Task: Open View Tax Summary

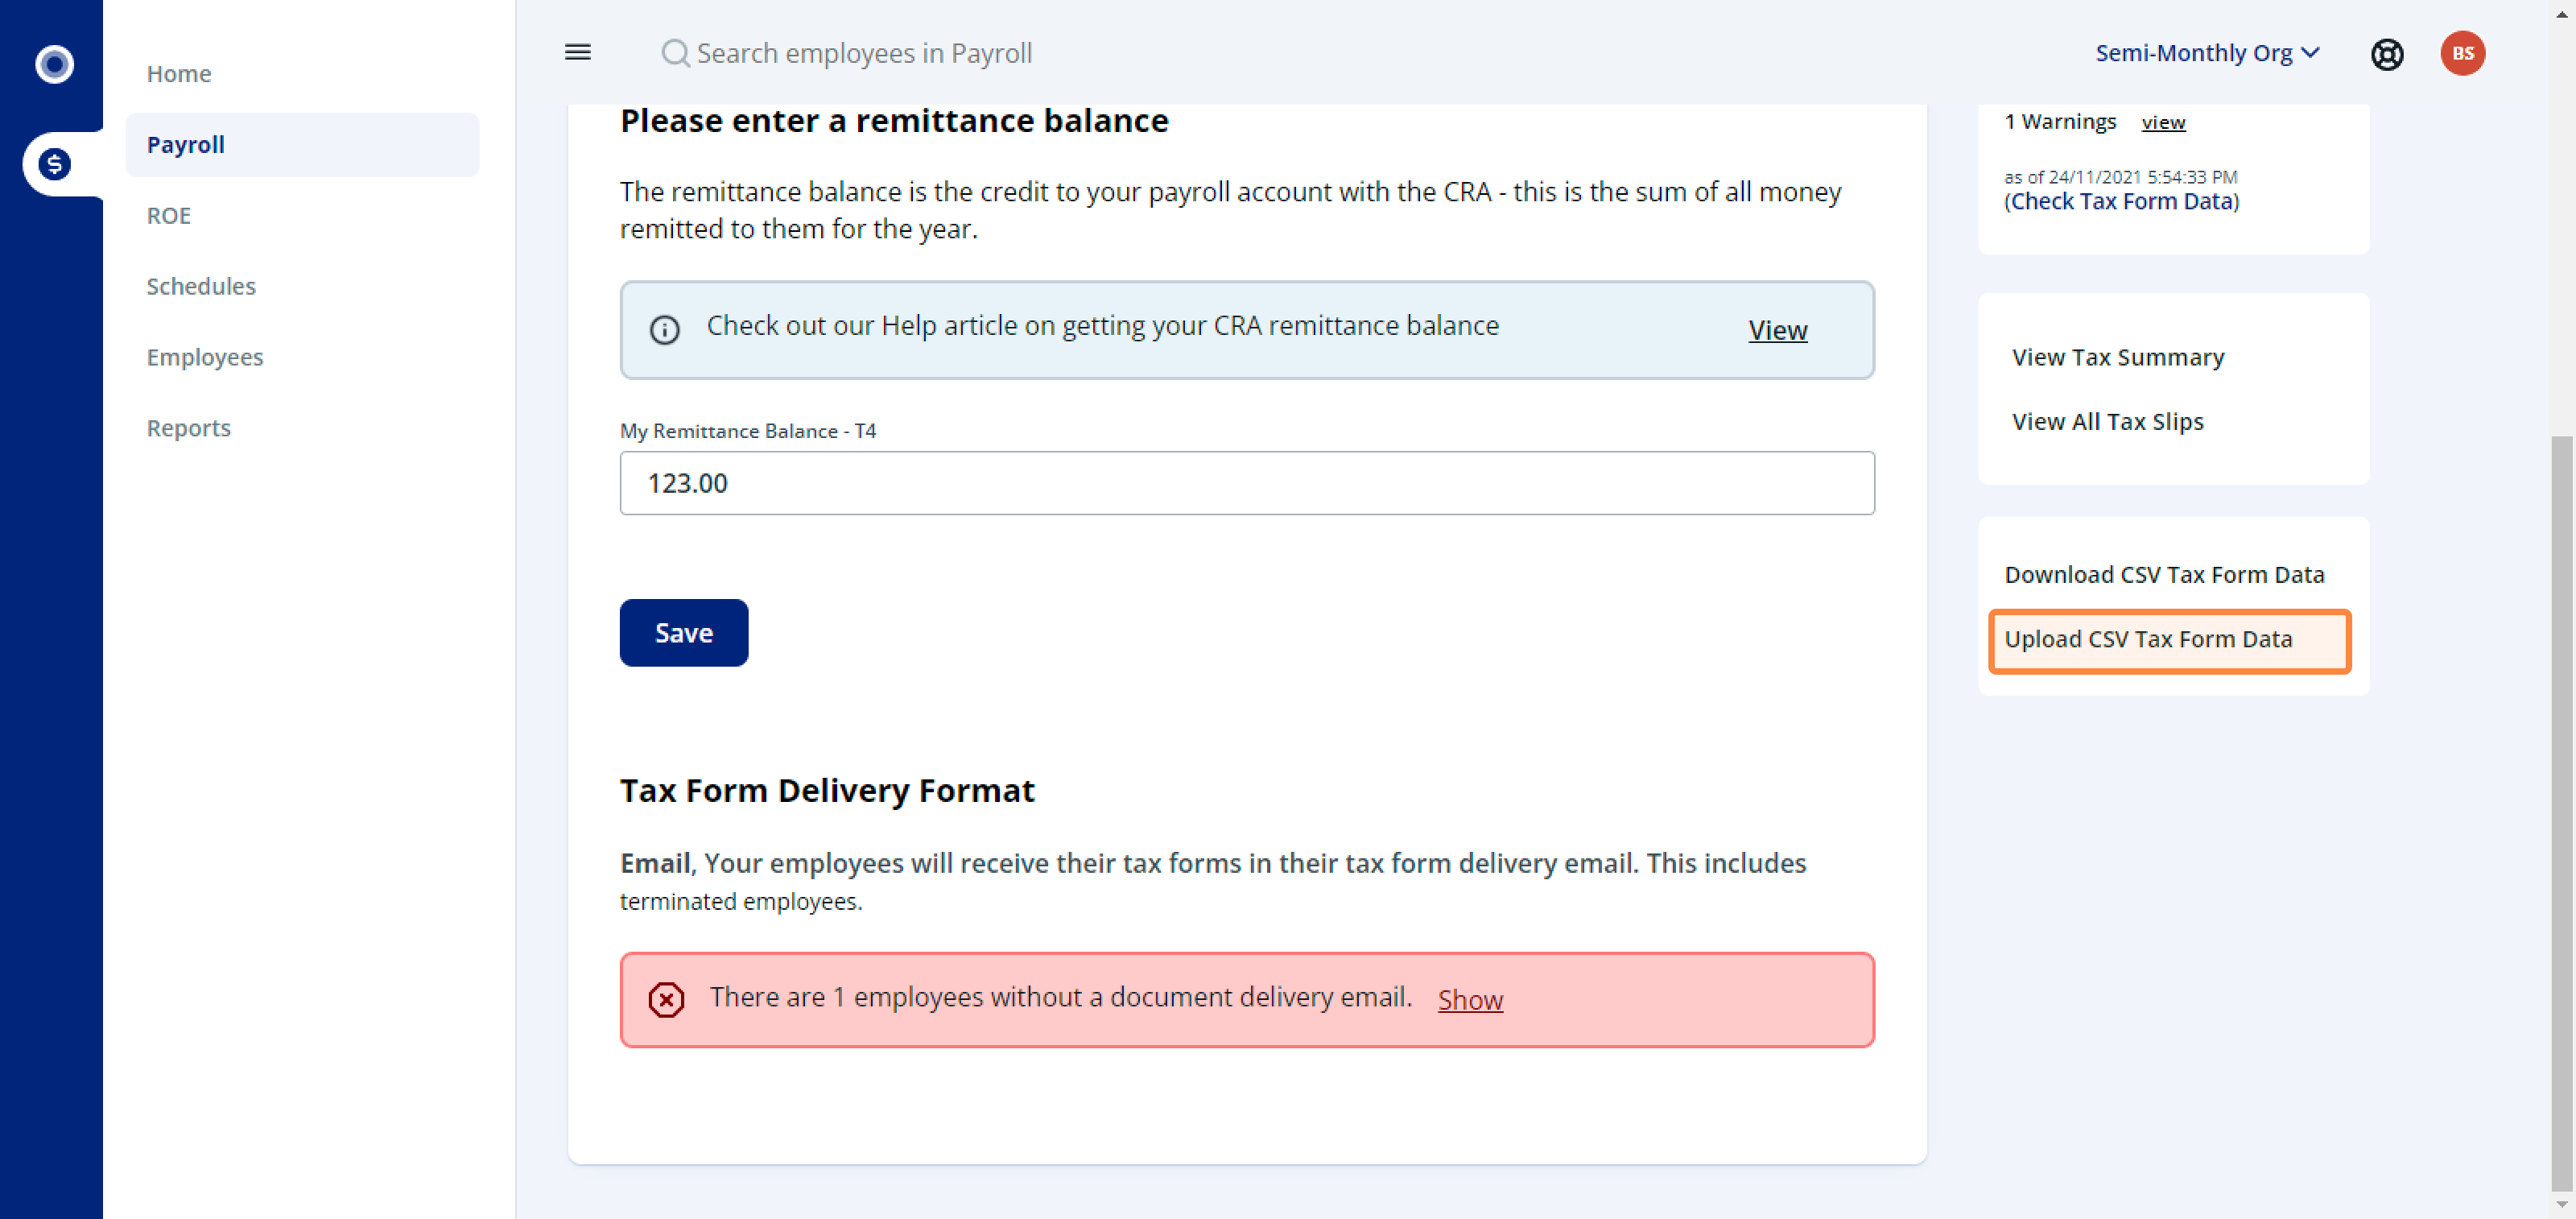Action: [2118, 357]
